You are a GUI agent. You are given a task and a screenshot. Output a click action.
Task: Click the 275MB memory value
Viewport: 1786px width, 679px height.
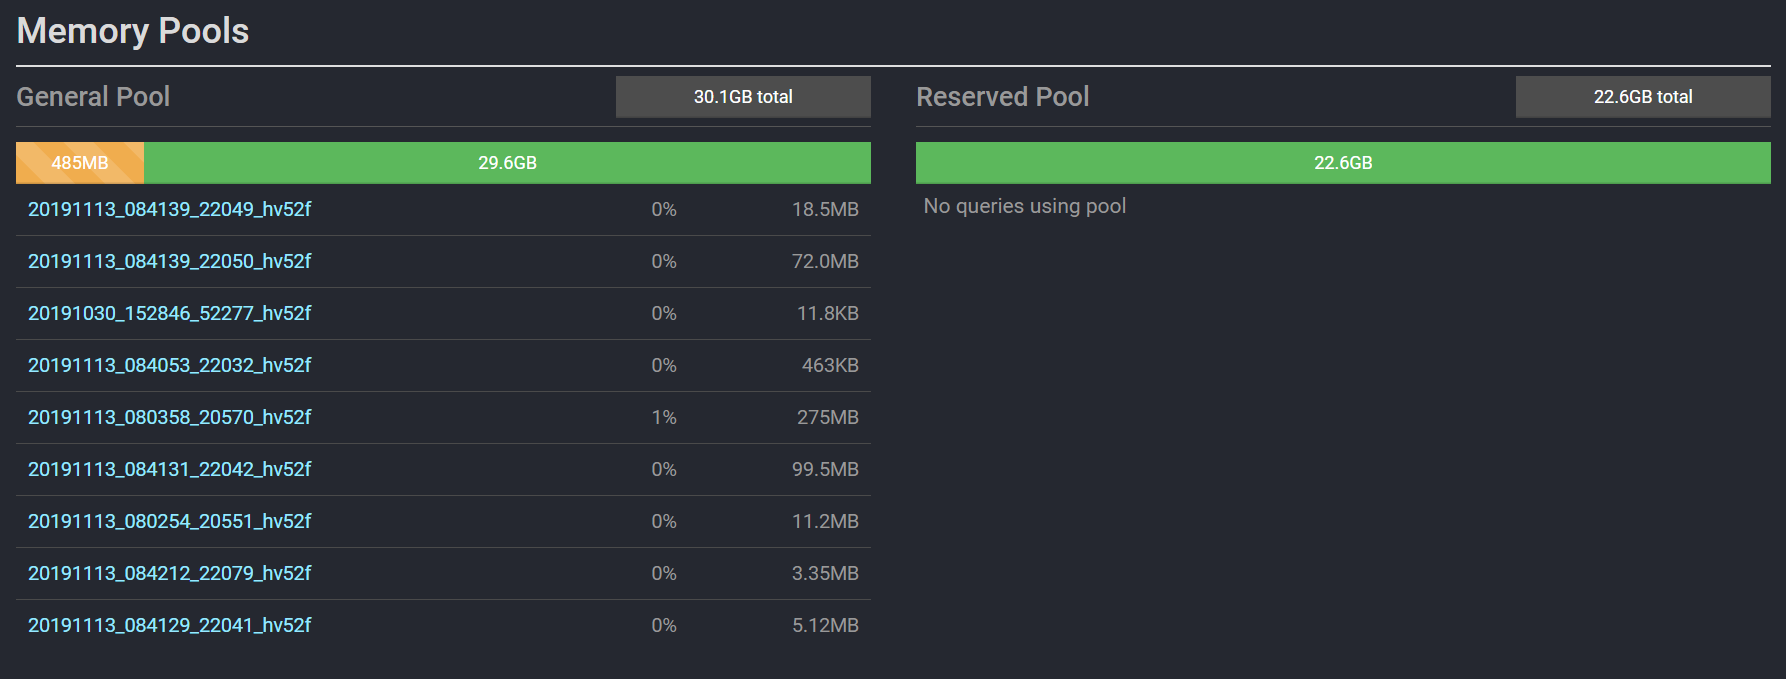827,417
